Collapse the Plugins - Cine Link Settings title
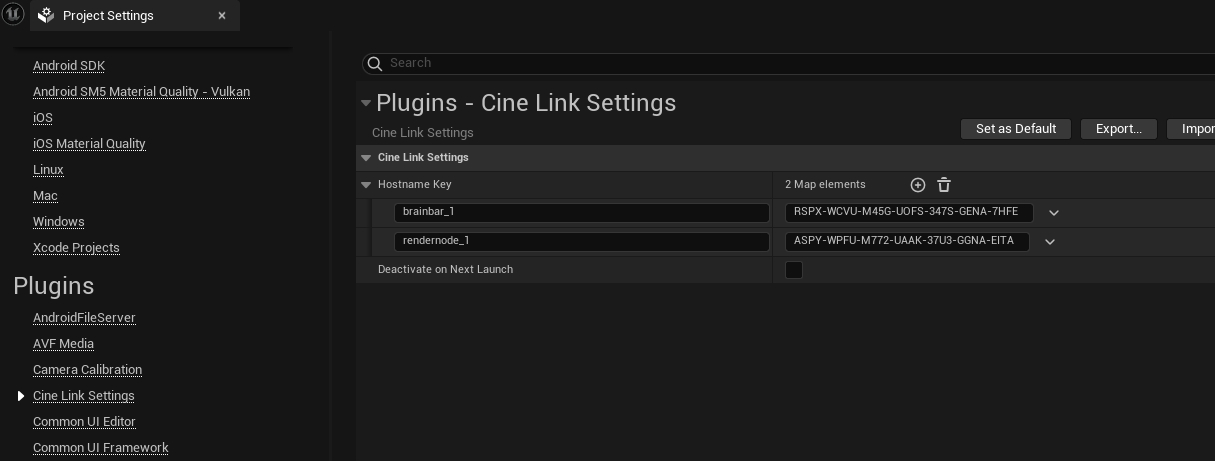The height and width of the screenshot is (461, 1215). pyautogui.click(x=366, y=103)
